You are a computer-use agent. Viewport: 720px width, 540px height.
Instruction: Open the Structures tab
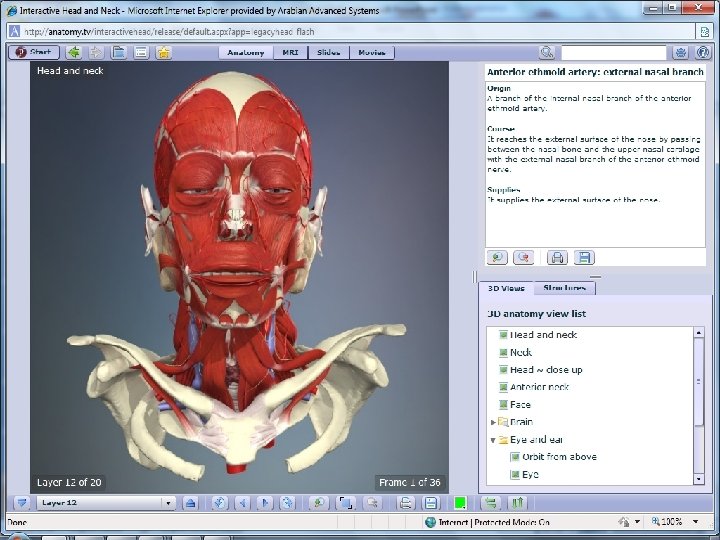click(564, 288)
